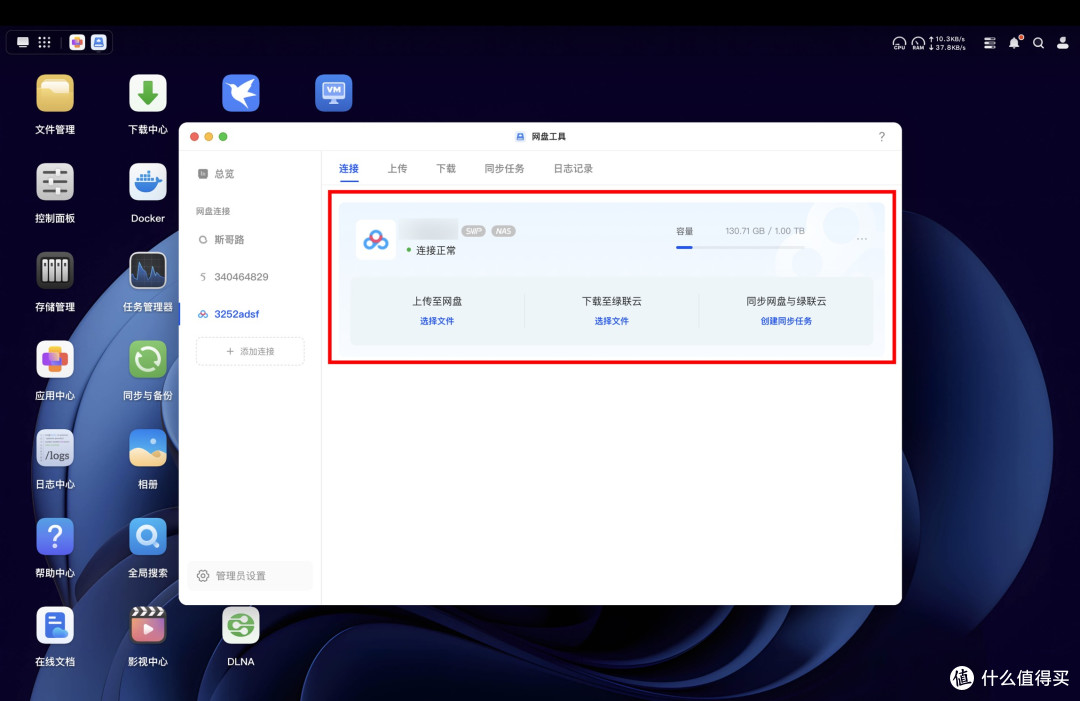Open 全局搜索 desktop icon

(x=147, y=537)
